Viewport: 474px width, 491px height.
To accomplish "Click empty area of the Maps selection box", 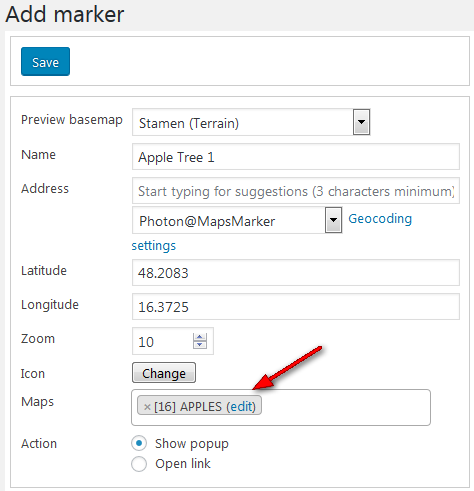I will click(345, 407).
